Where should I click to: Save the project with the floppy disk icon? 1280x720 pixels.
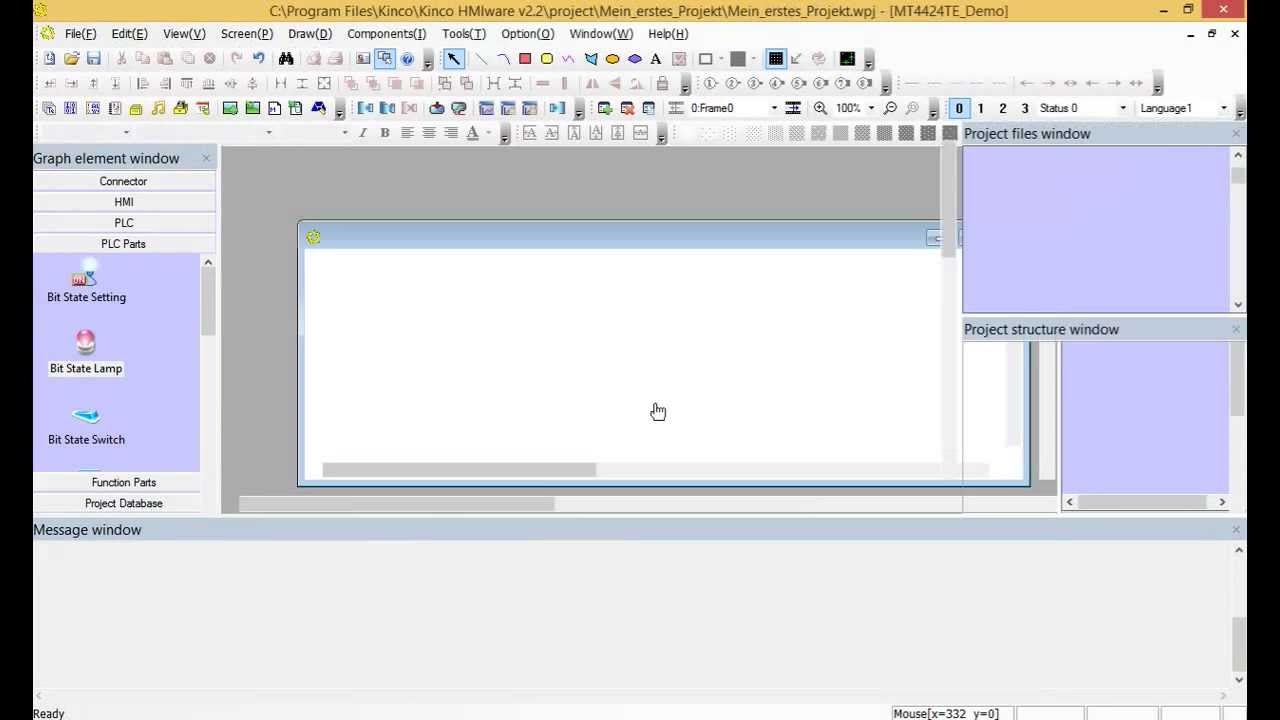93,59
